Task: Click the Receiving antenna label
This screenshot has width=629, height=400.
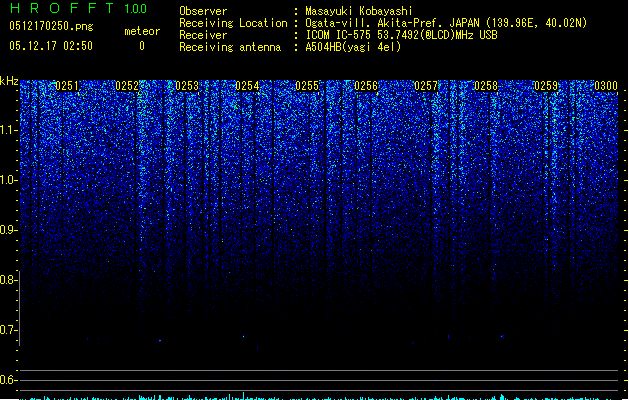Action: coord(230,47)
